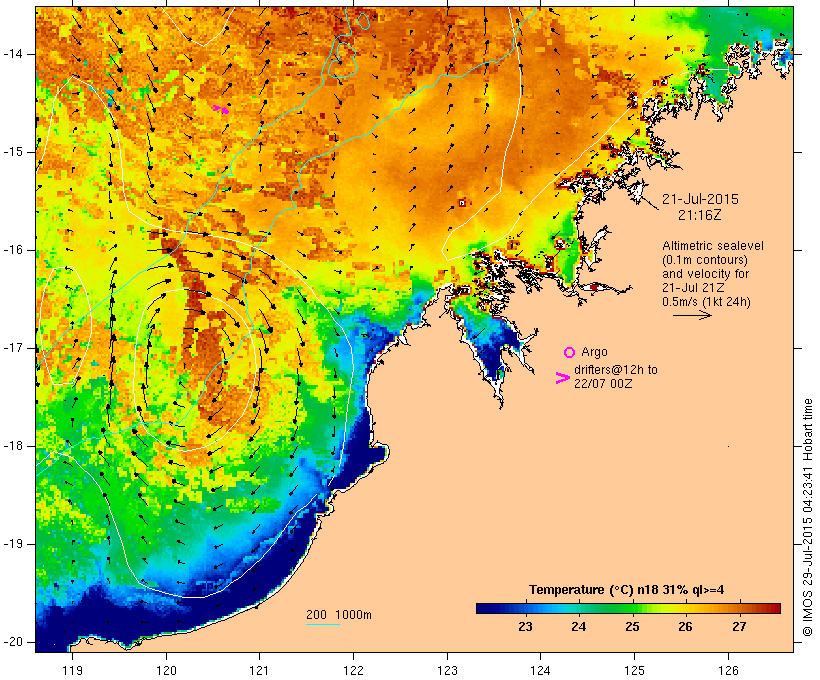820x680 pixels.
Task: Click the '(0.1m contours)' text
Action: 705,260
